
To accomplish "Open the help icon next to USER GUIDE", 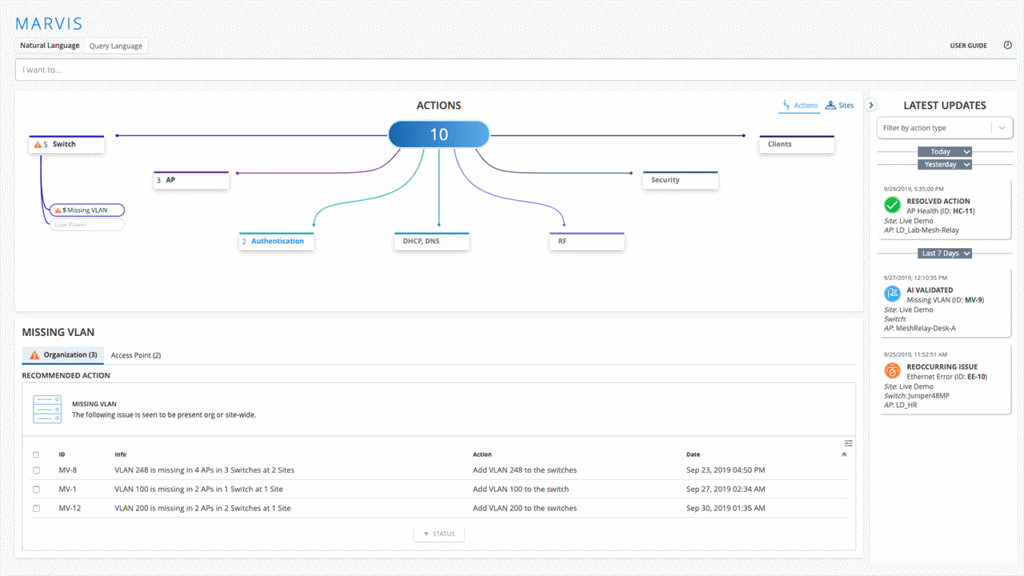I will click(1007, 45).
